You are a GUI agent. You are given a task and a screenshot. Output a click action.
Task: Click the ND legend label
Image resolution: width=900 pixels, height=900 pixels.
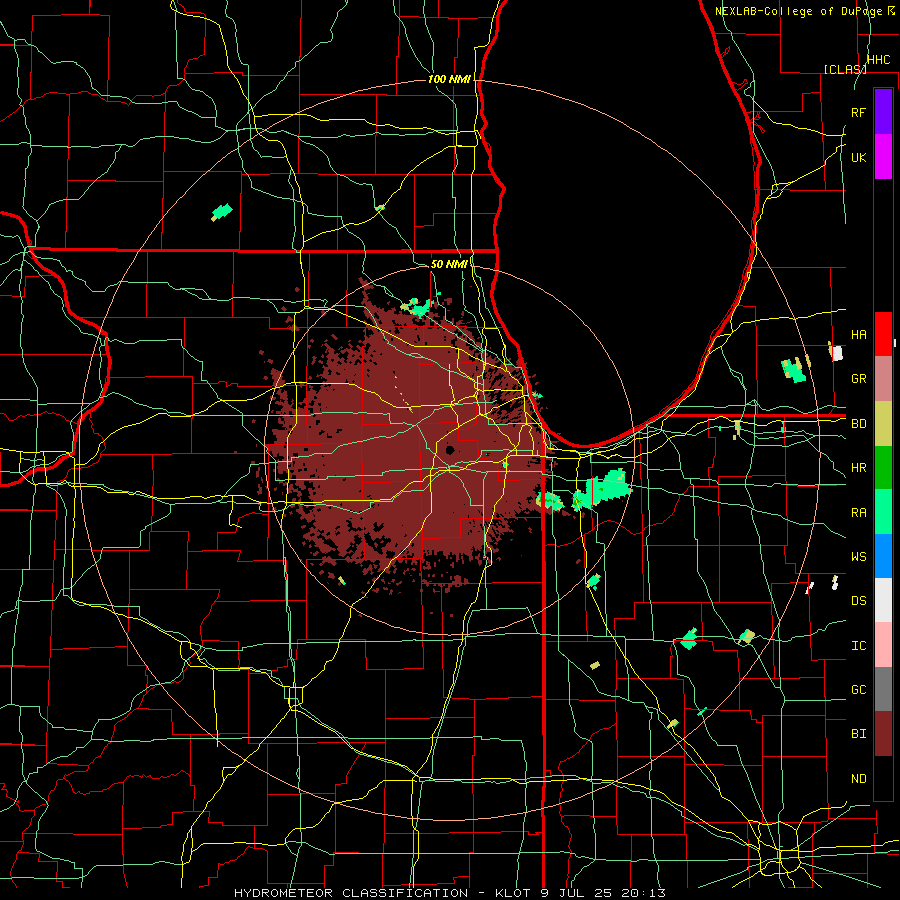point(859,779)
